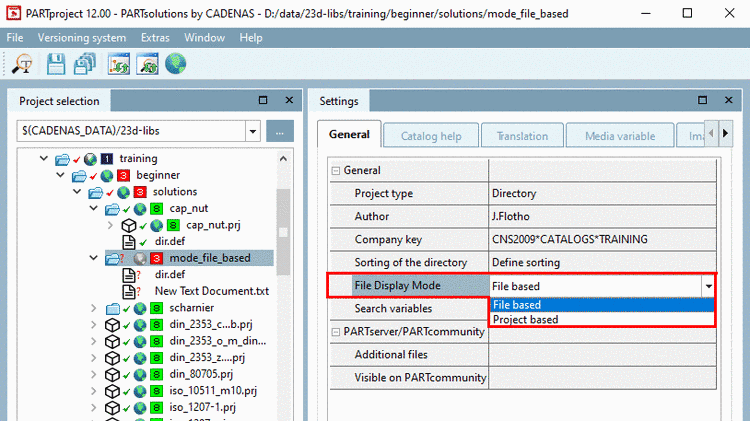Screen dimensions: 750x421
Task: Click the first image refresh toolbar icon
Action: 119,64
